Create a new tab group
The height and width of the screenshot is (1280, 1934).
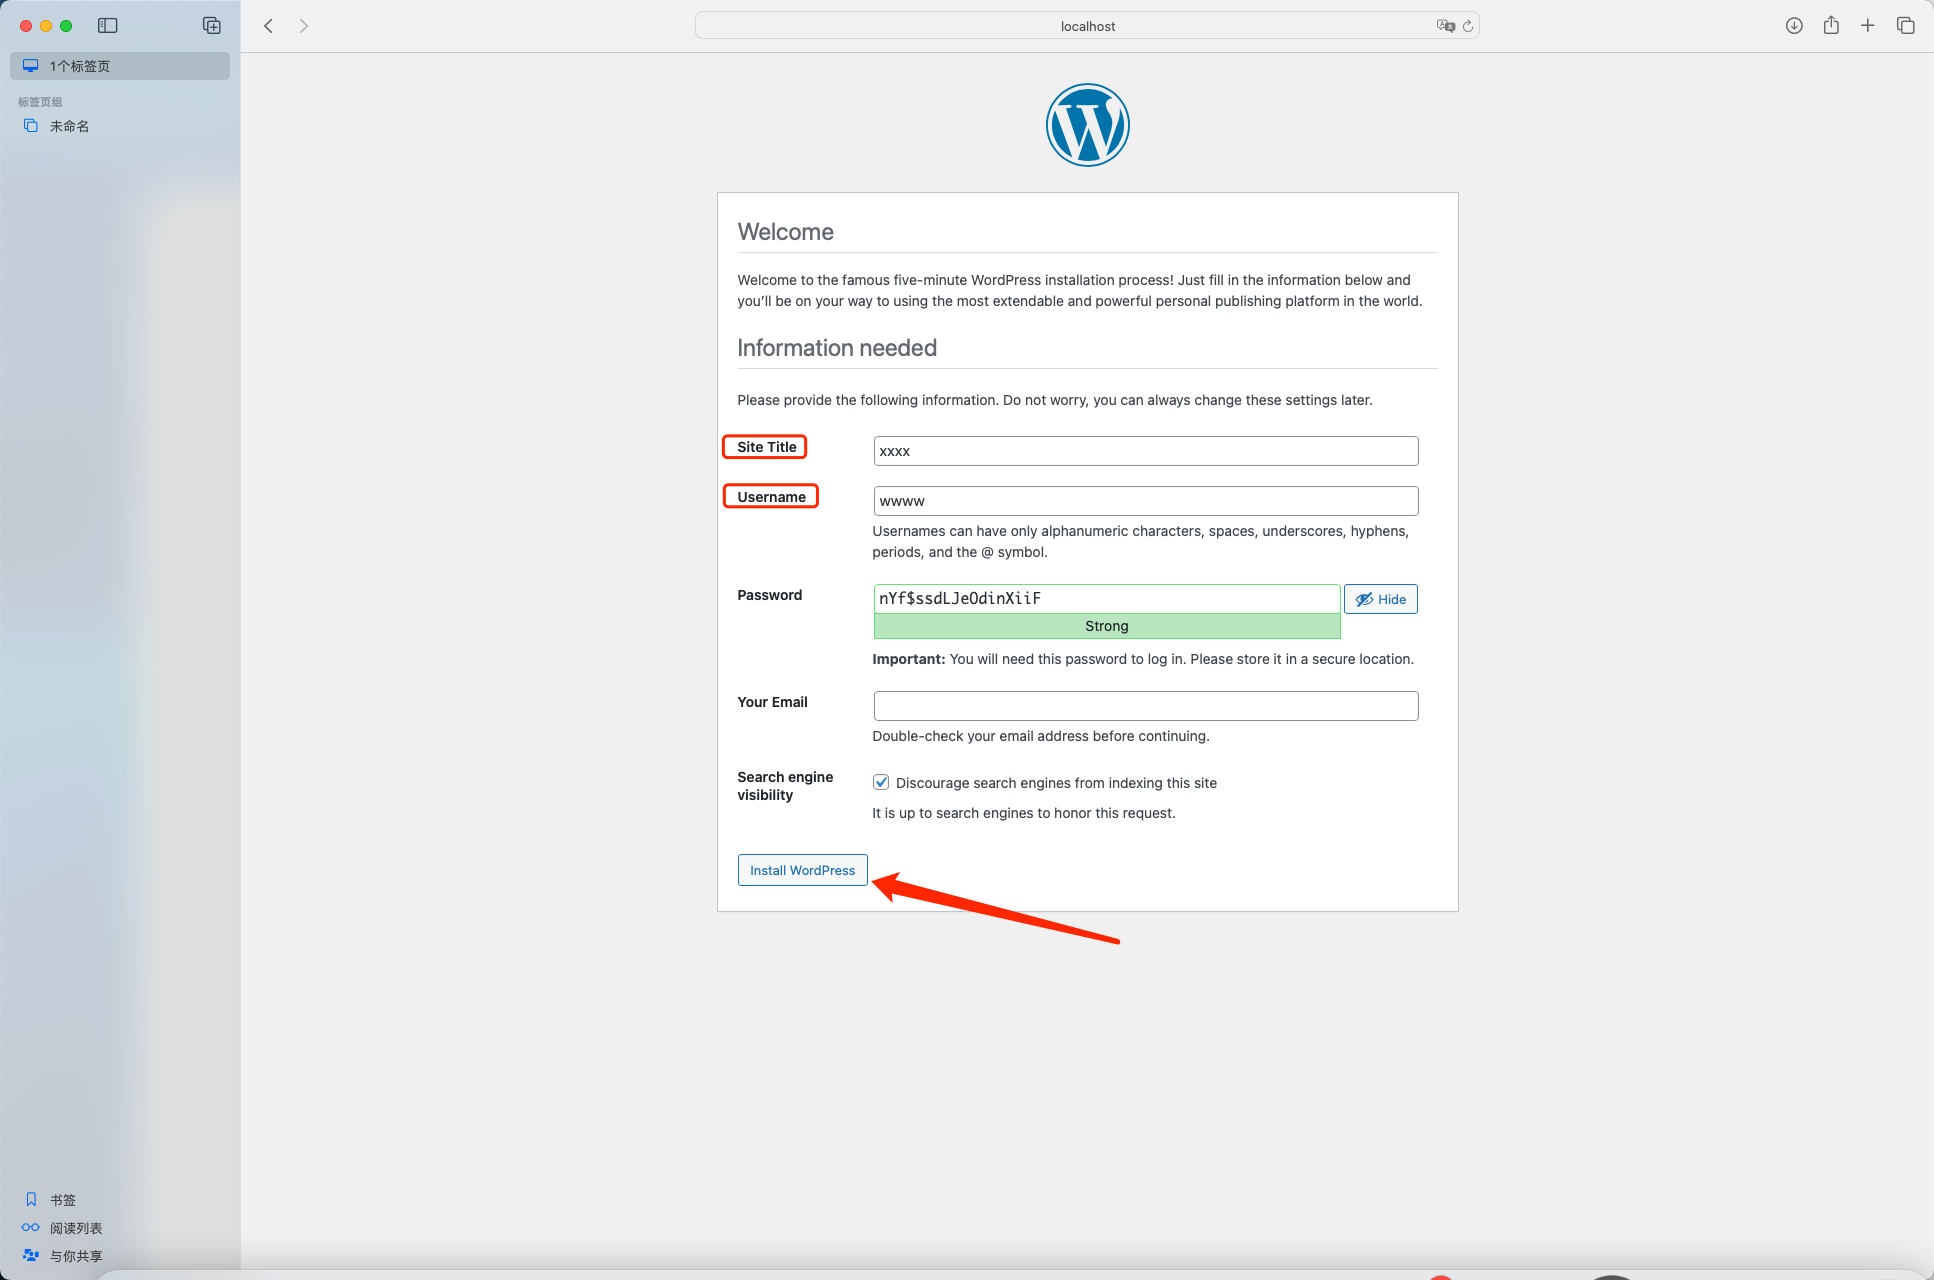[212, 25]
